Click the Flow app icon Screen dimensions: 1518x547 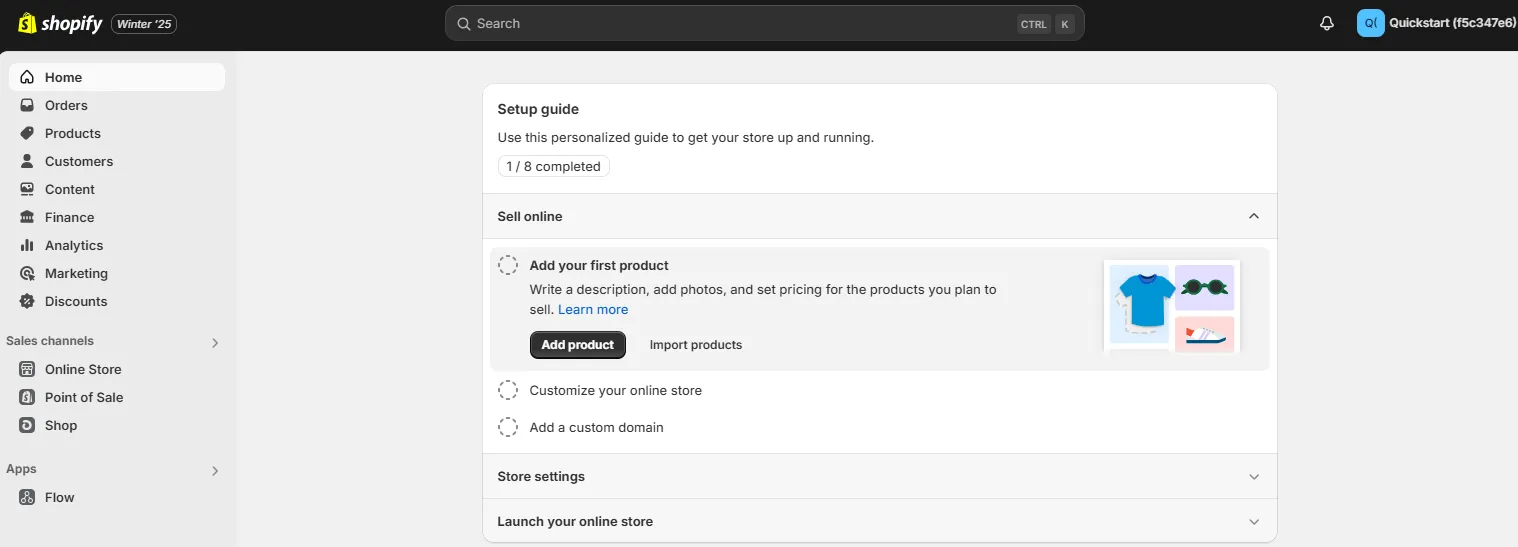point(27,497)
